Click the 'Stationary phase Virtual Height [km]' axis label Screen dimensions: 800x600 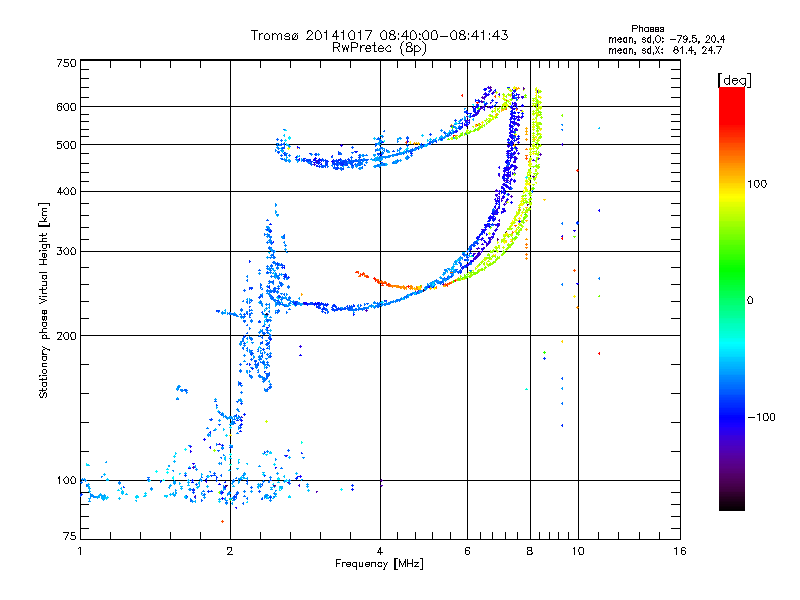[x=44, y=301]
